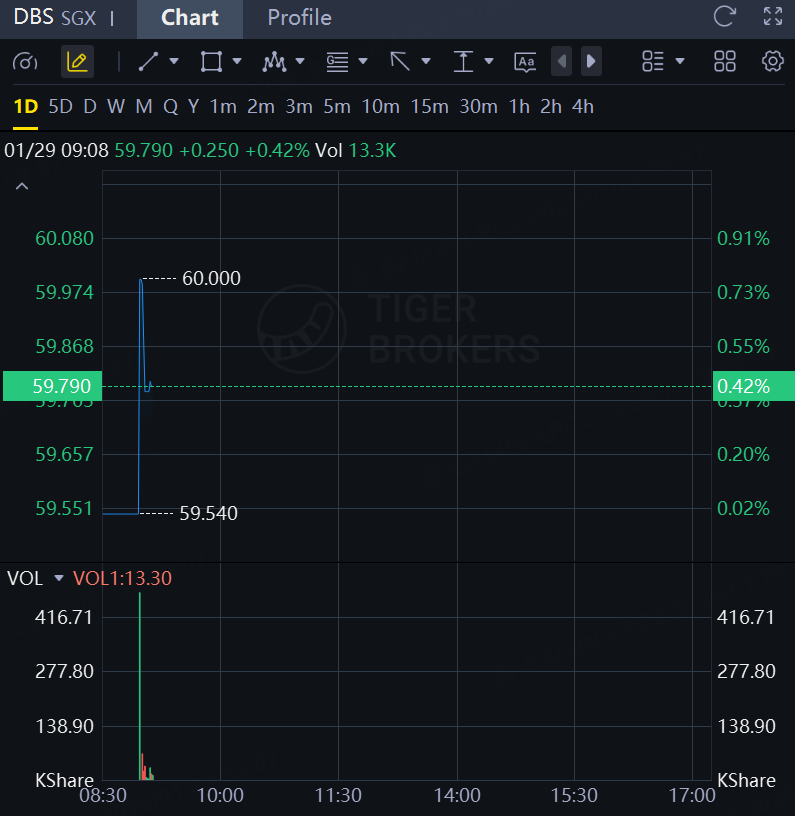
Task: Click the 10:00 time axis label
Action: (x=220, y=795)
